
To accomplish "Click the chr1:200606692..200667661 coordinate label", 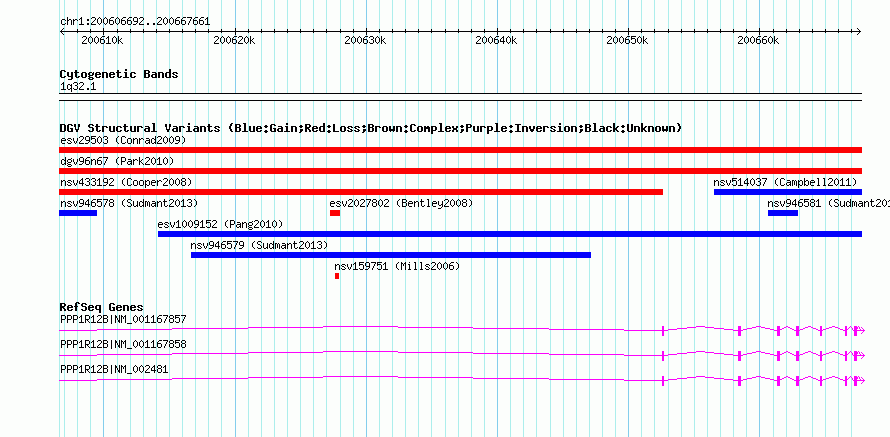I will coord(135,22).
